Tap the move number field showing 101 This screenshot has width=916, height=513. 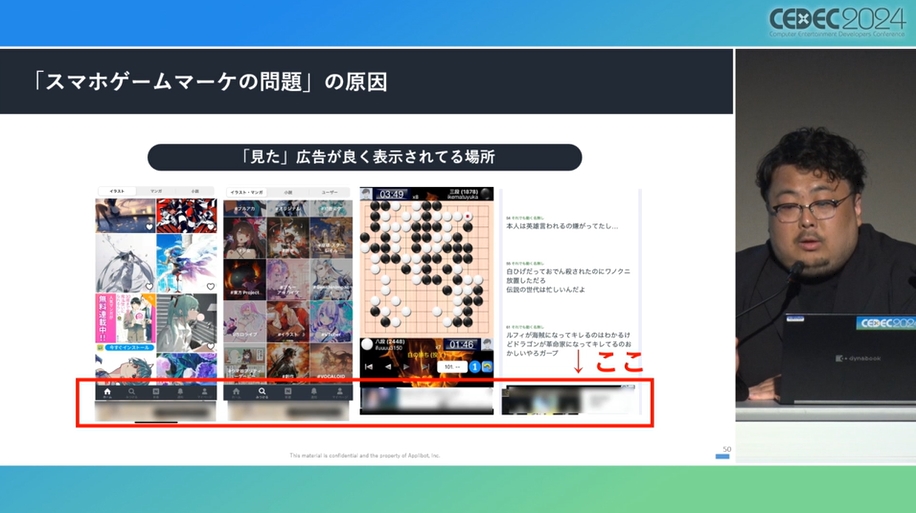[452, 367]
